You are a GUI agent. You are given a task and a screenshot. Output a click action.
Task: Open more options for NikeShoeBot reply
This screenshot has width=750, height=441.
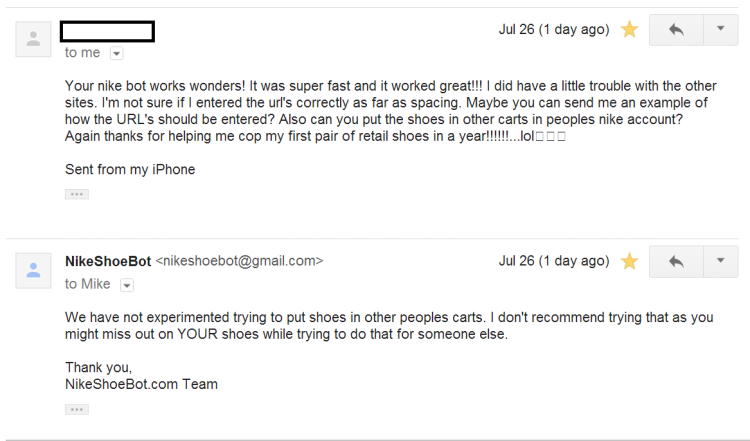[x=720, y=261]
